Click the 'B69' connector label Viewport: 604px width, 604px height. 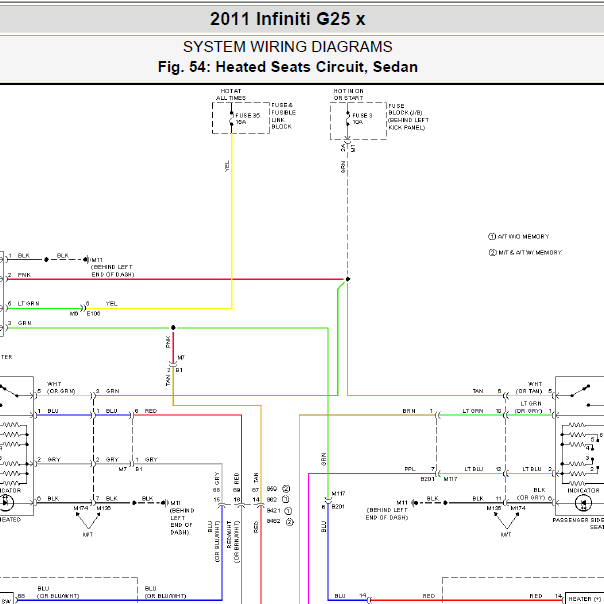(272, 488)
